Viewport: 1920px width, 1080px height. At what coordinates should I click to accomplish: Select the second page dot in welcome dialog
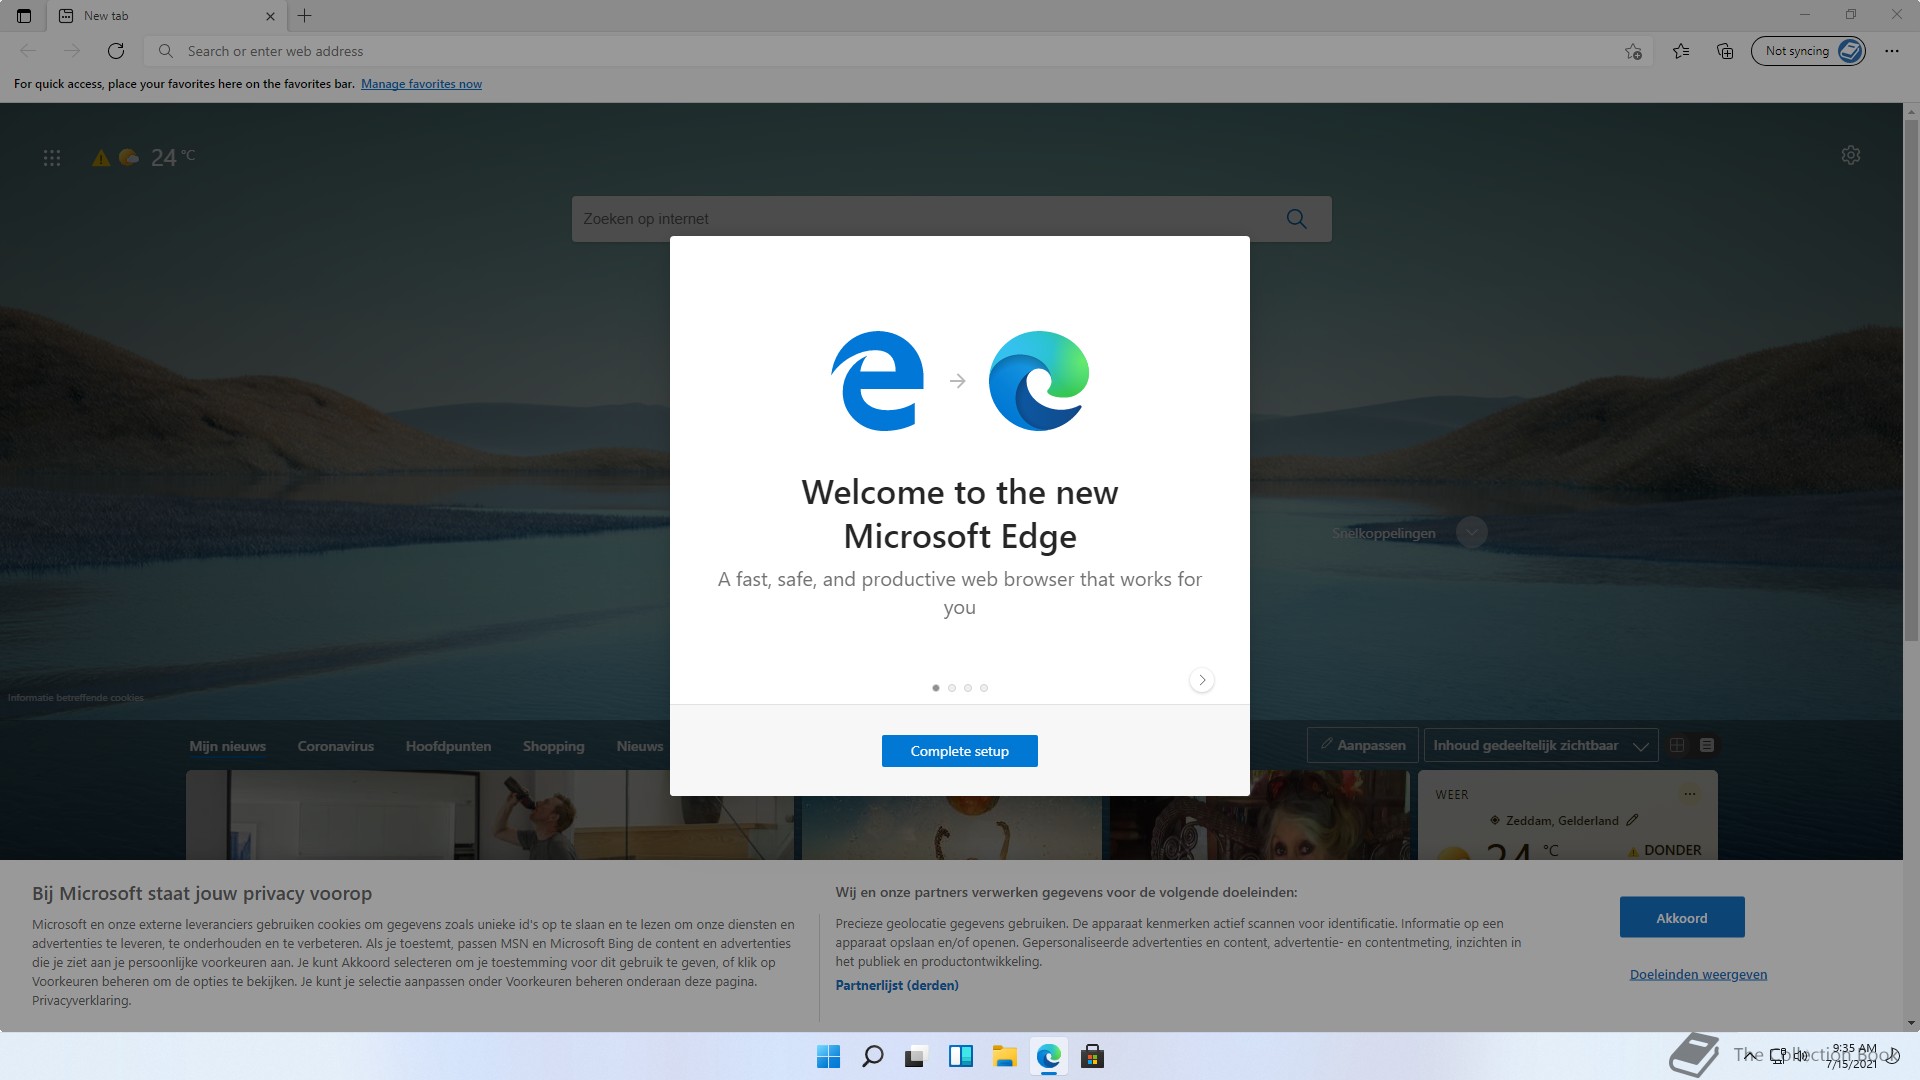pyautogui.click(x=952, y=688)
